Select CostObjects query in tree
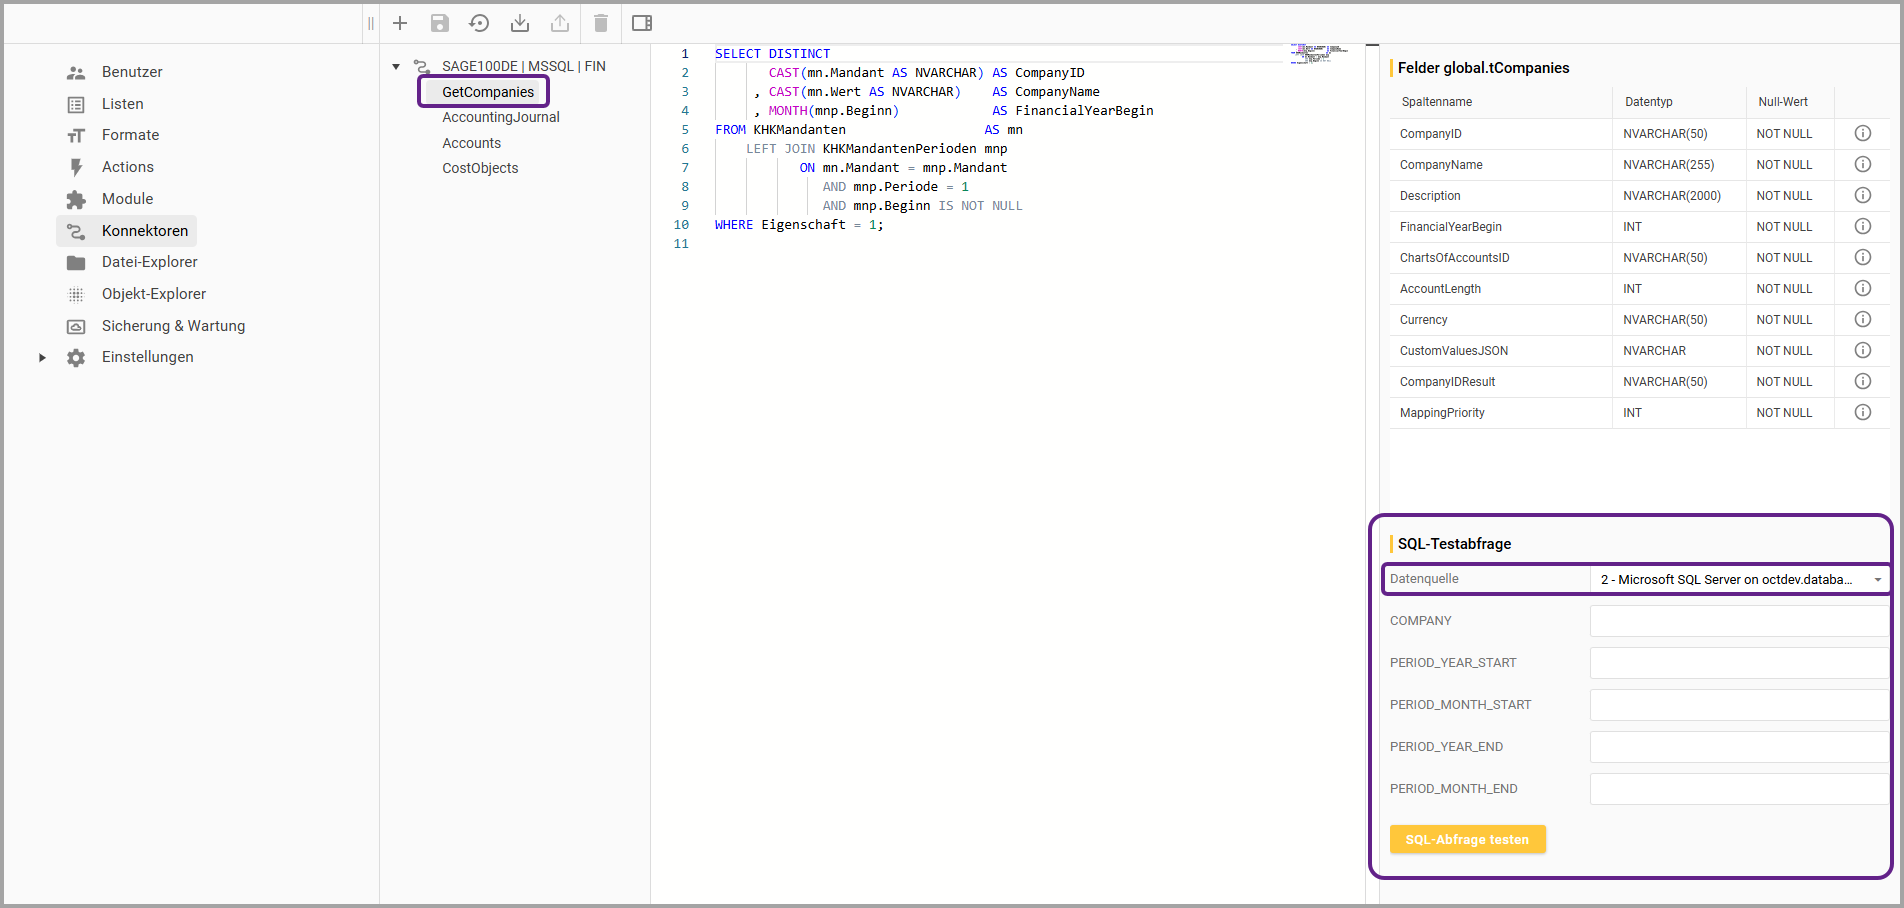The width and height of the screenshot is (1904, 908). (x=480, y=168)
